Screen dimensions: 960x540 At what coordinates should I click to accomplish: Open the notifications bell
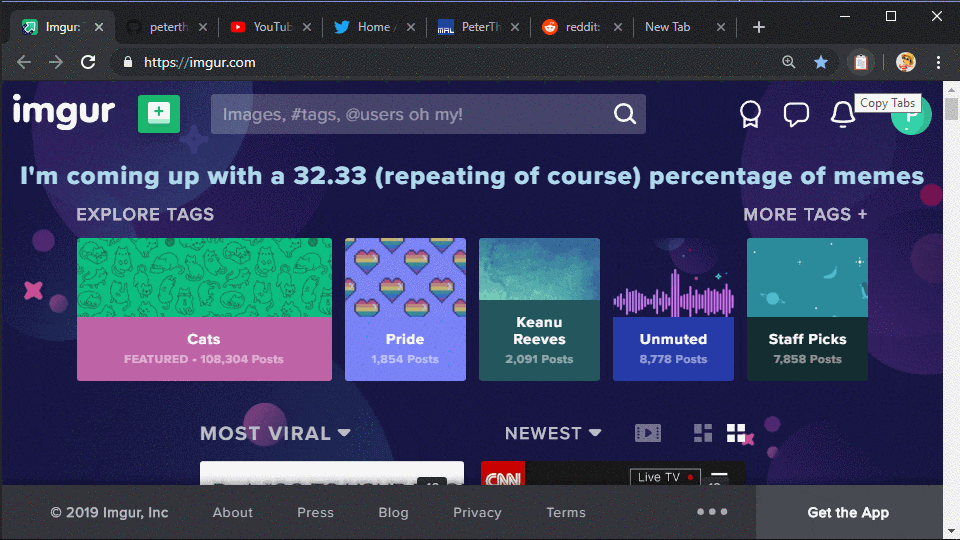[842, 114]
